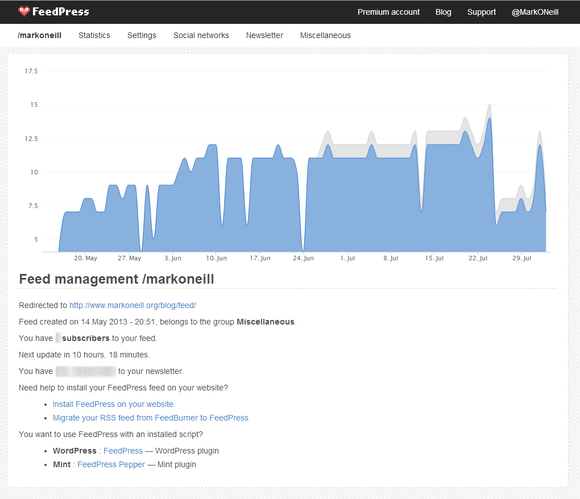Click the 22. Jul x-axis label
The height and width of the screenshot is (499, 580).
coord(478,258)
